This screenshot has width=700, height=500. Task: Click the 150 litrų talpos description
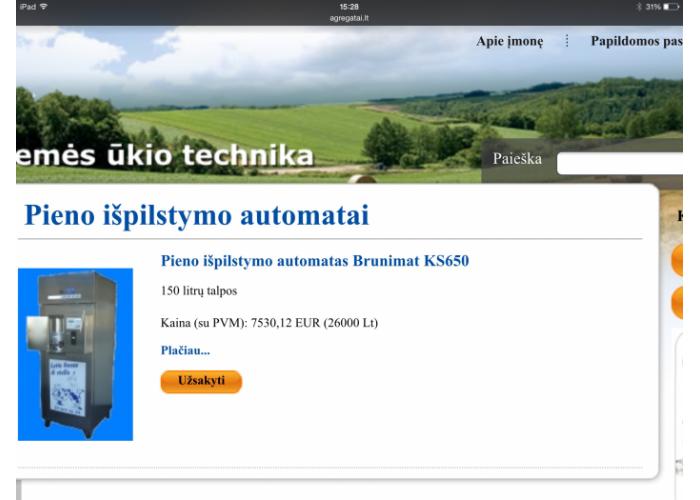pyautogui.click(x=199, y=291)
